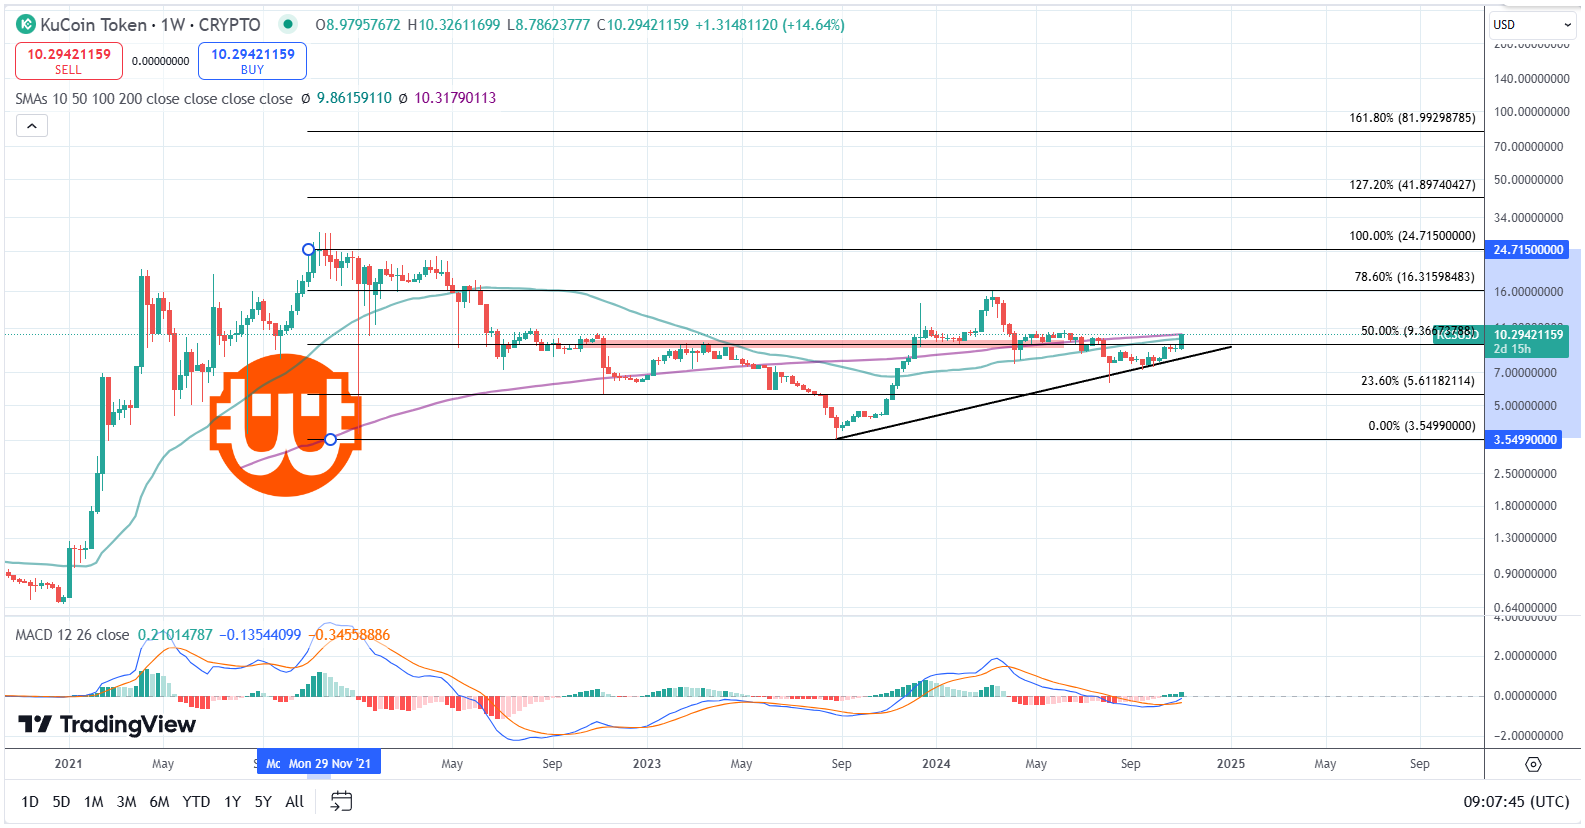Click the 09:07:45 (UTC) timezone clock
Viewport: 1585px width, 828px height.
pyautogui.click(x=1516, y=802)
